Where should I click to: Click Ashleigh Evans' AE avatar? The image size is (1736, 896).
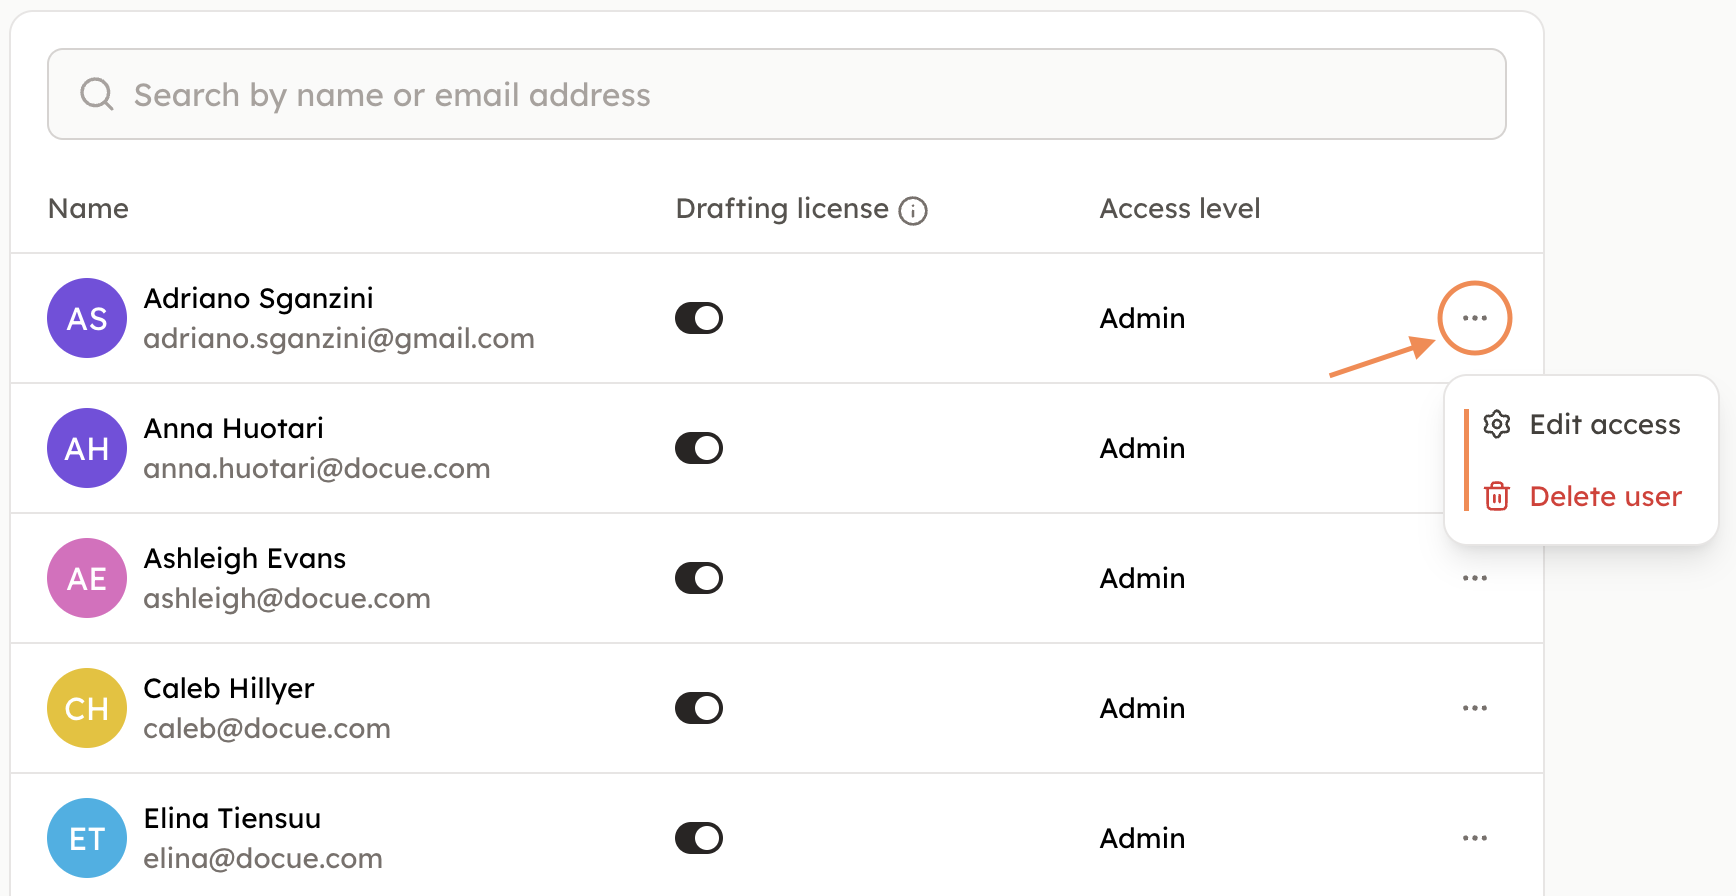87,578
